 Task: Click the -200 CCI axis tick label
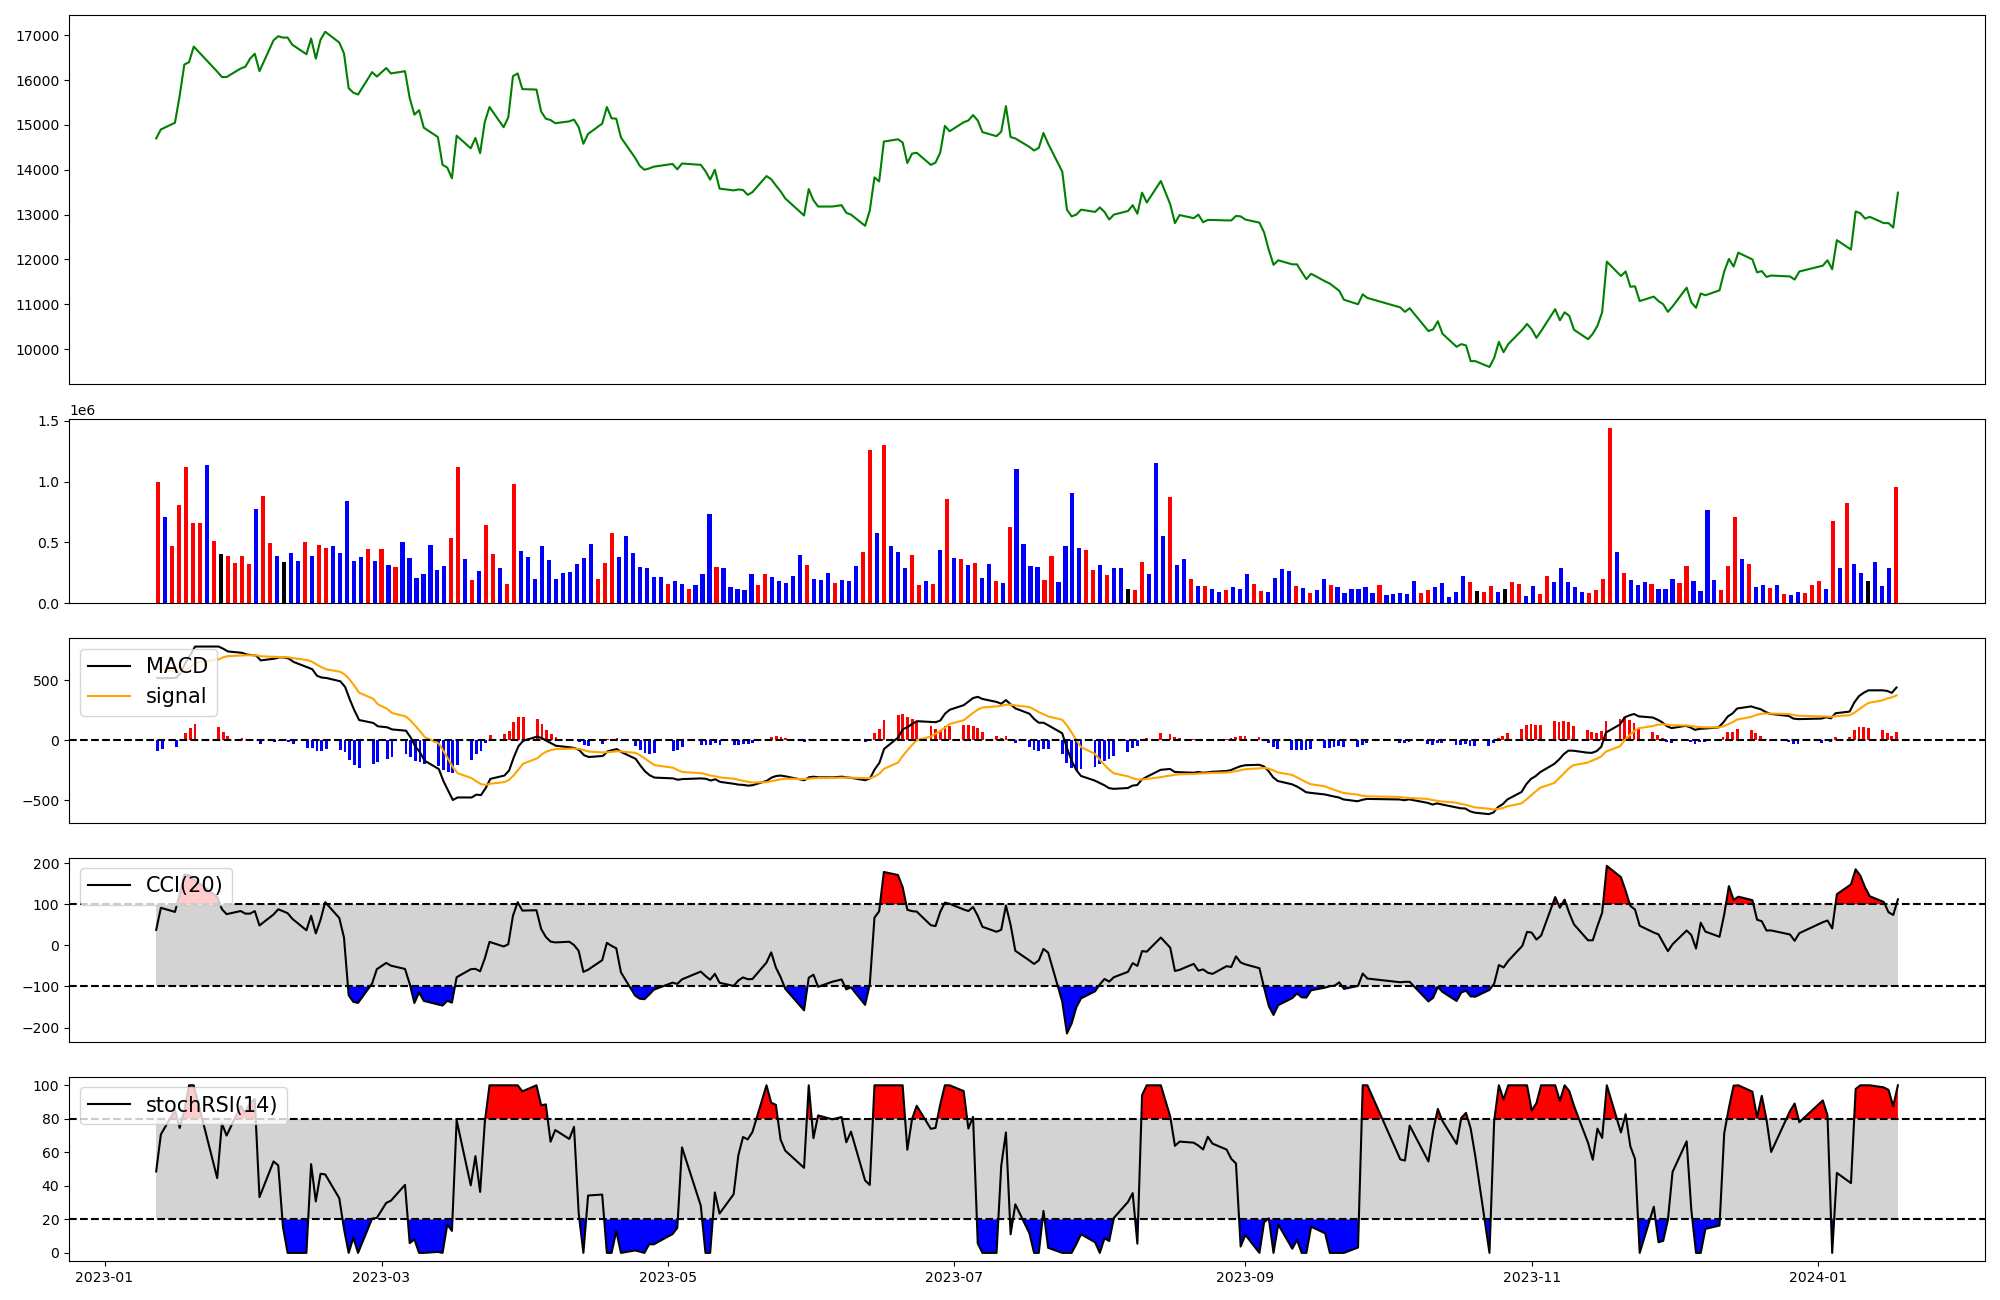43,1028
